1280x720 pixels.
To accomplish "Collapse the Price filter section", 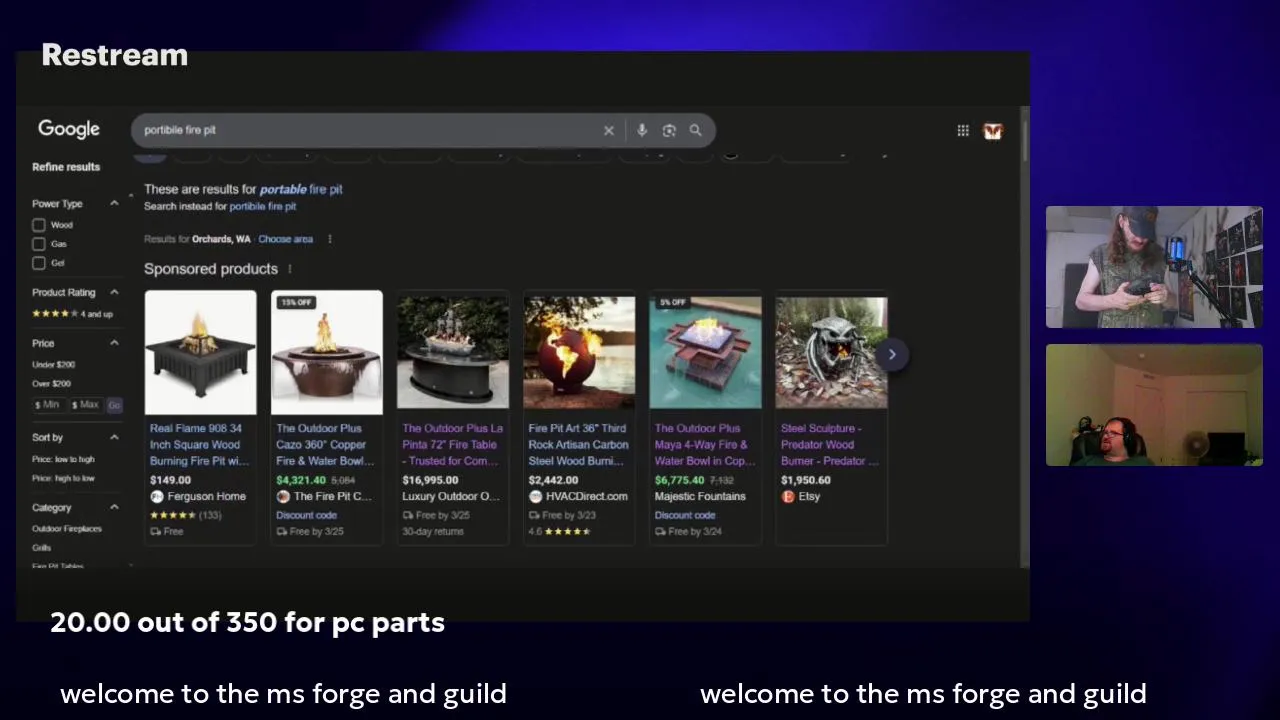I will point(114,343).
